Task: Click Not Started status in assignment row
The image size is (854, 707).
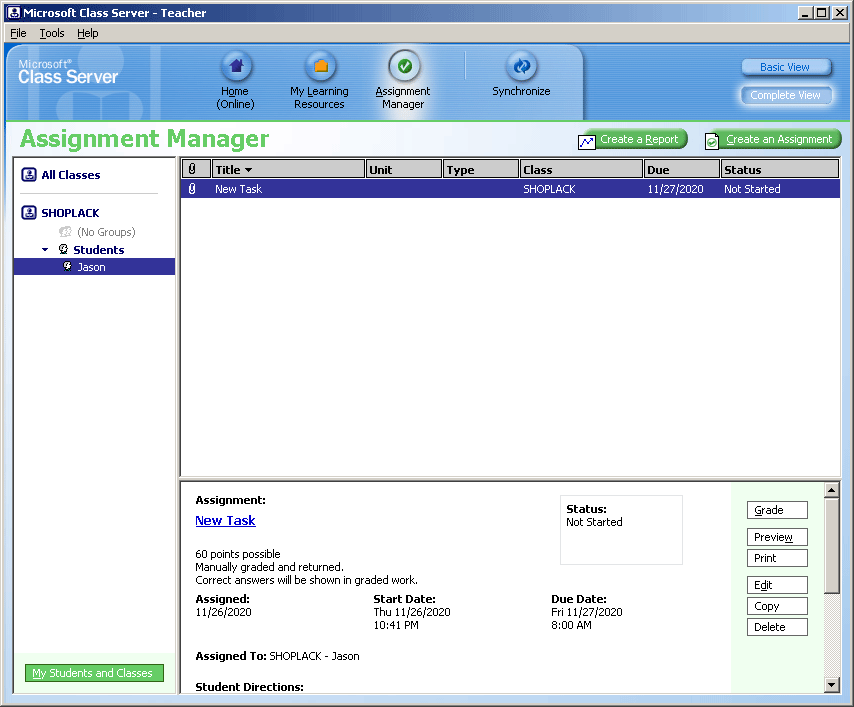Action: (752, 189)
